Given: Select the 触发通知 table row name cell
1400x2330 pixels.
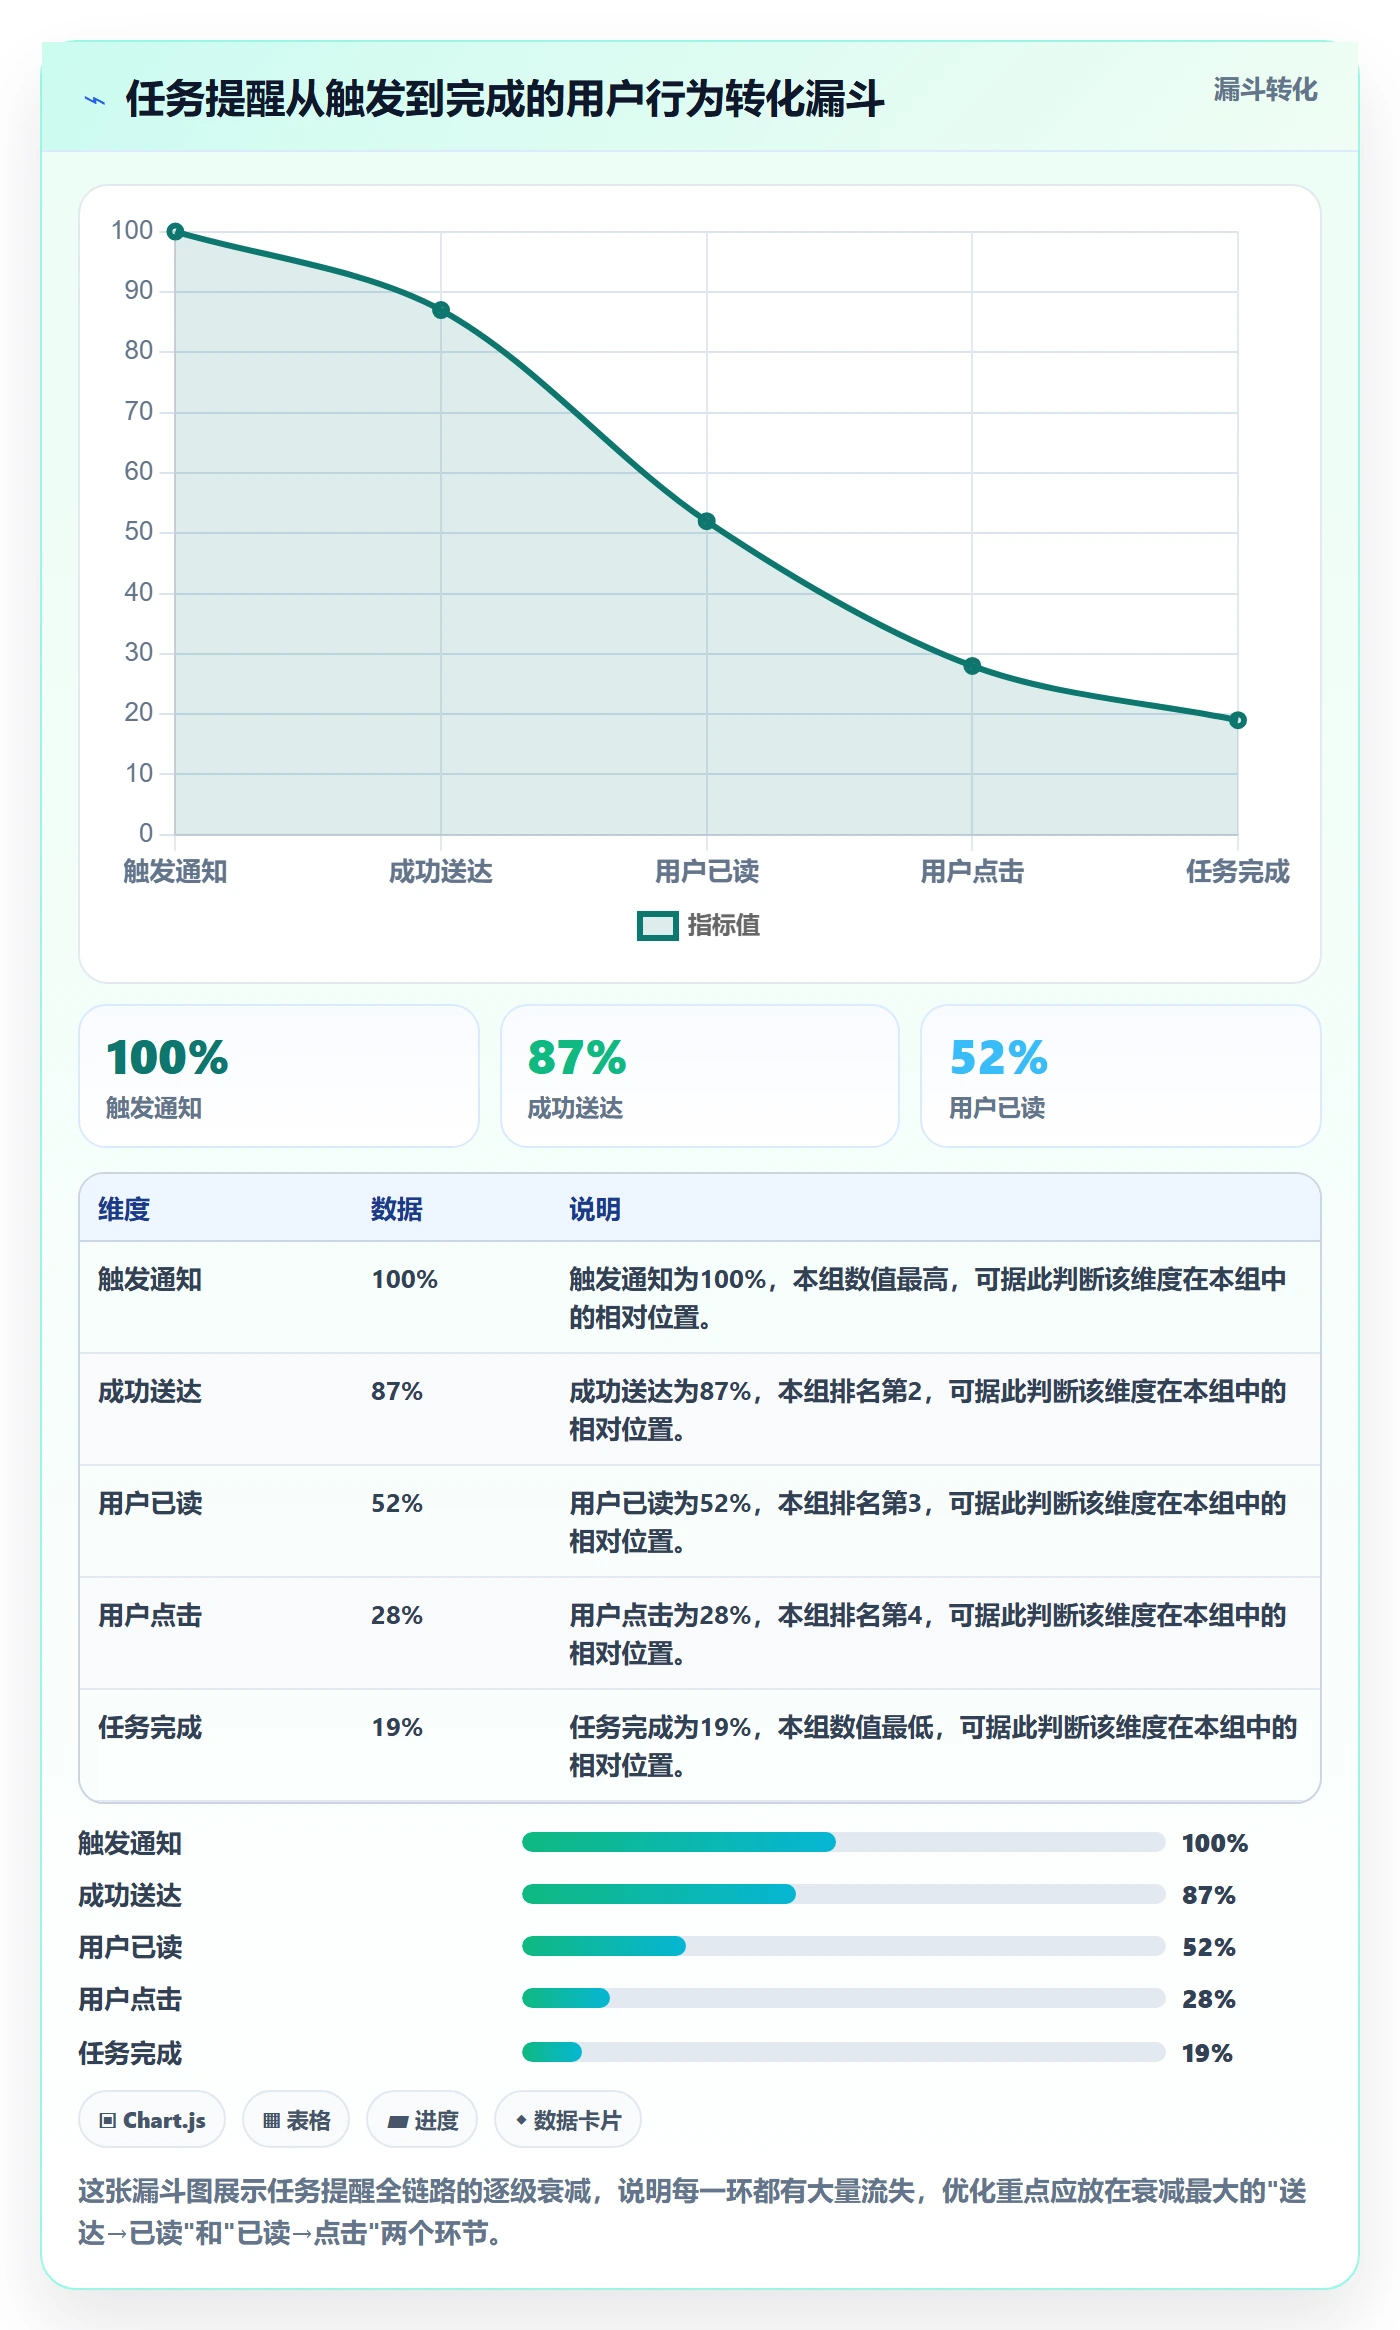Looking at the screenshot, I should pos(150,1280).
